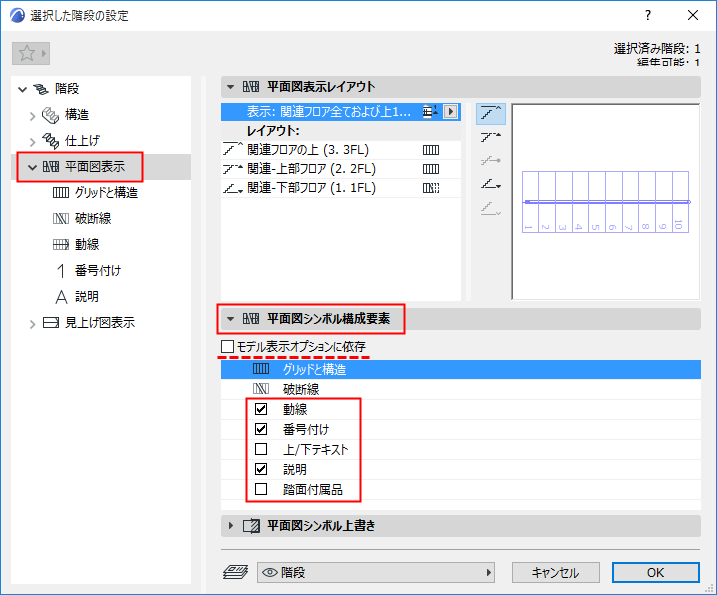Uncheck the 動線 checkbox
717x595 pixels.
(261, 409)
